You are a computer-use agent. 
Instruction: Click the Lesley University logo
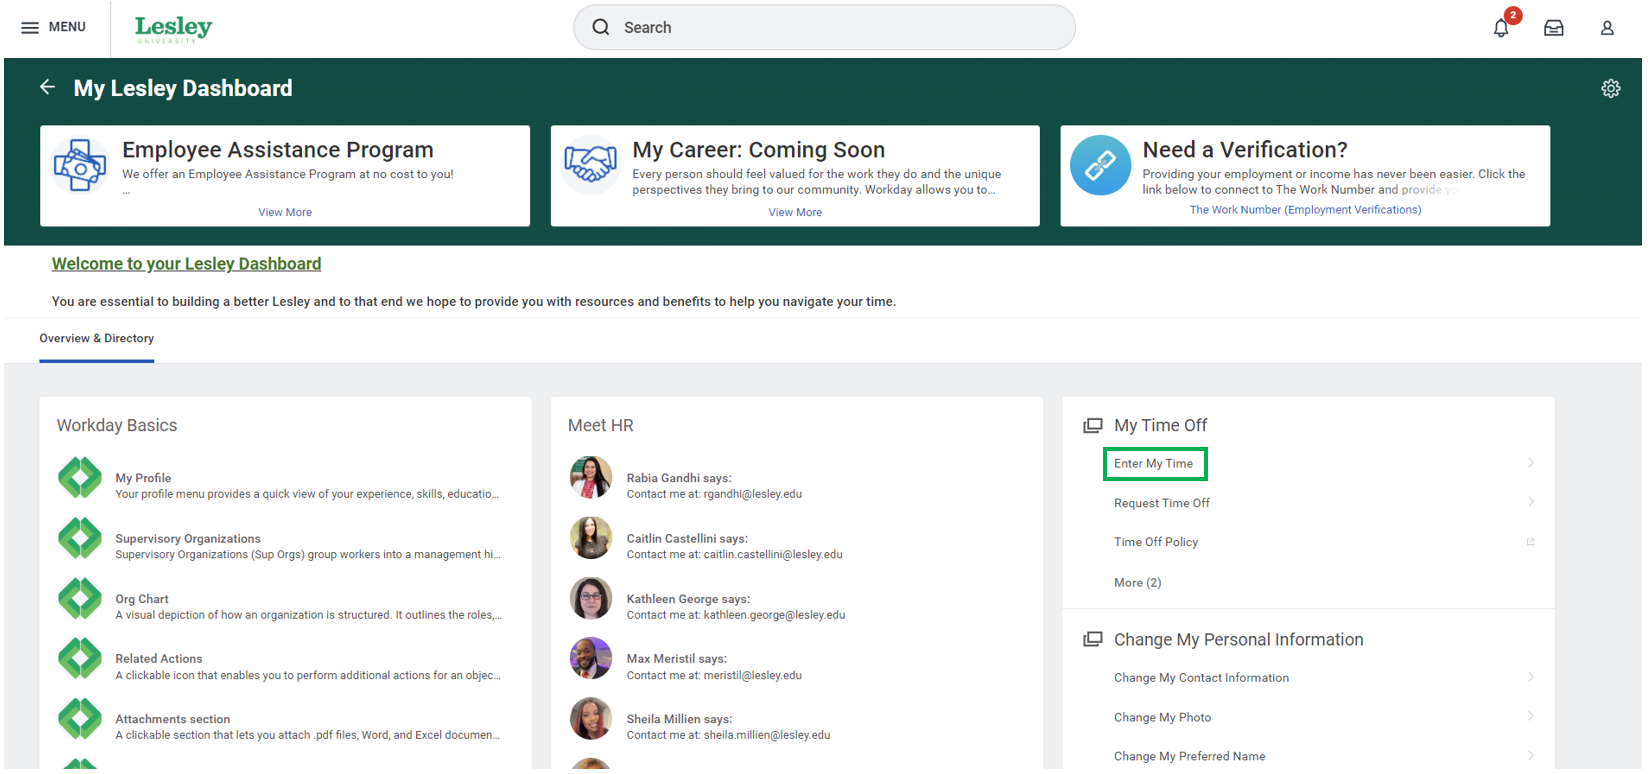173,28
